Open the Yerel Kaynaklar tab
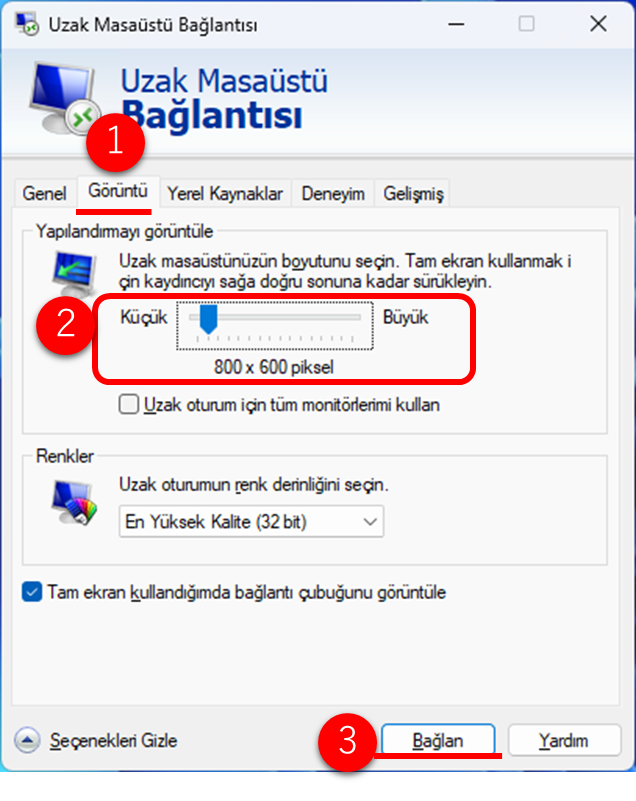 click(x=225, y=194)
